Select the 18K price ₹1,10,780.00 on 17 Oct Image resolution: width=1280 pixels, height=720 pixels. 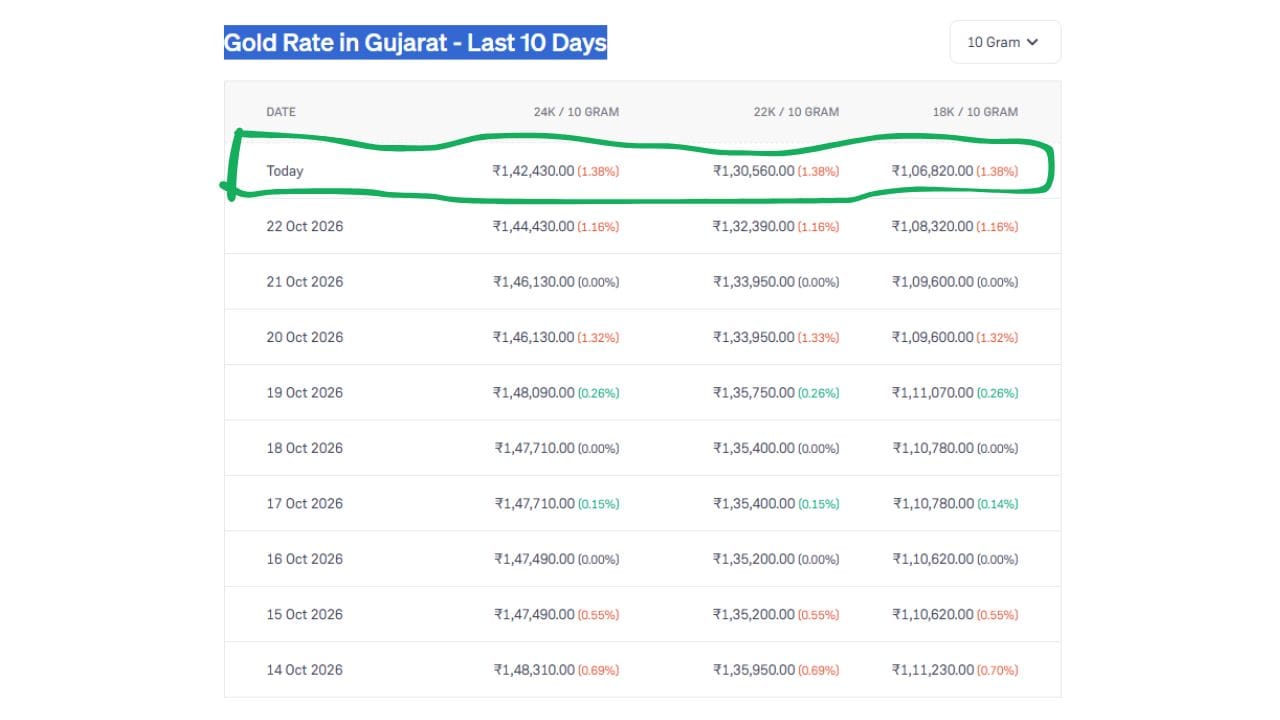coord(933,504)
